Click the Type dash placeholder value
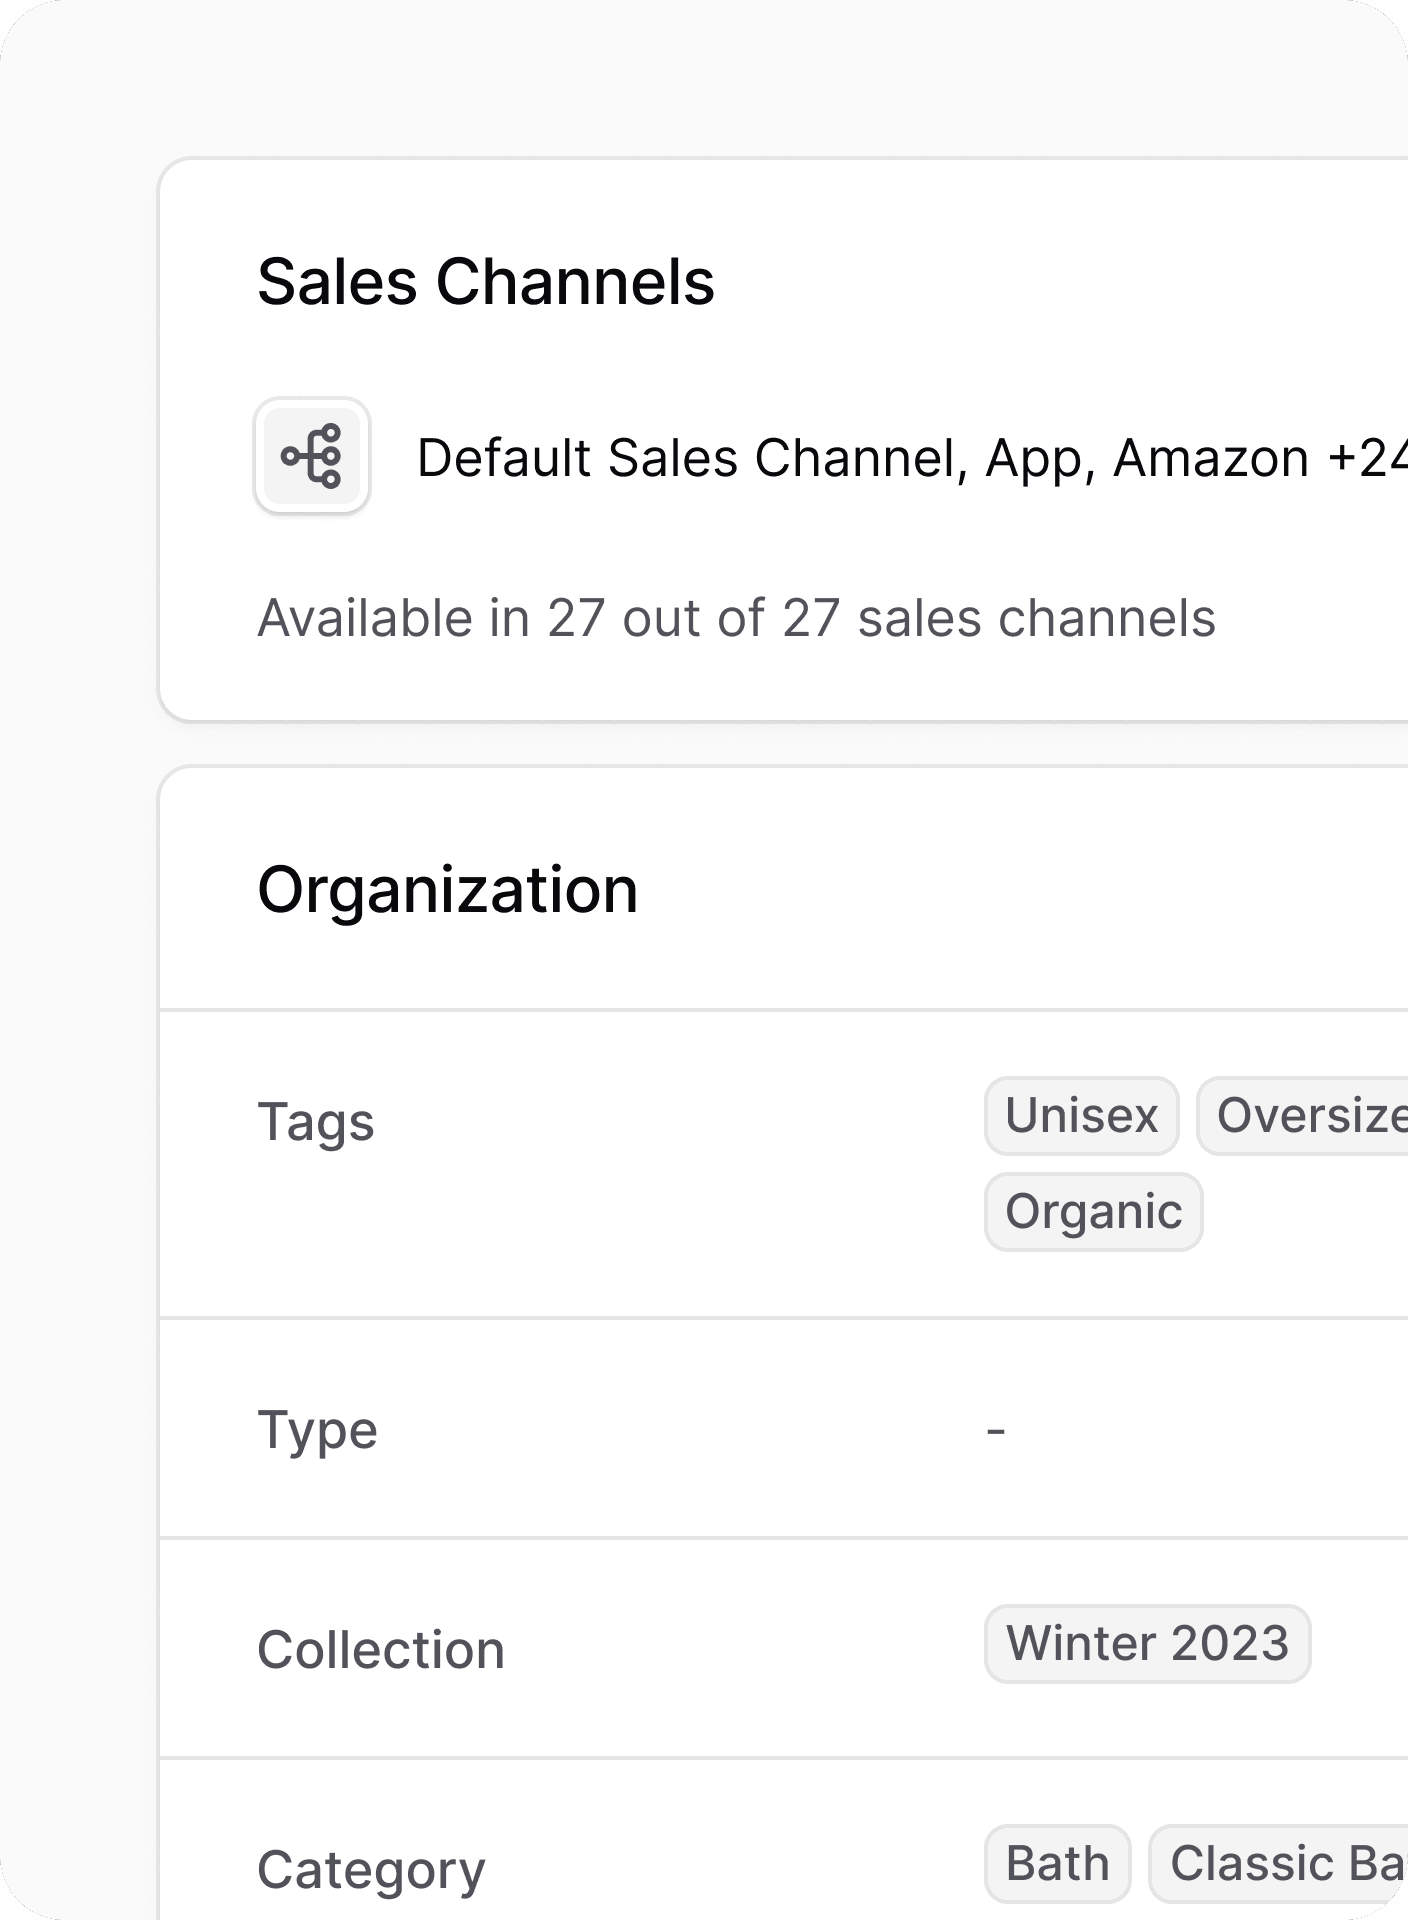The image size is (1408, 1920). pyautogui.click(x=995, y=1431)
